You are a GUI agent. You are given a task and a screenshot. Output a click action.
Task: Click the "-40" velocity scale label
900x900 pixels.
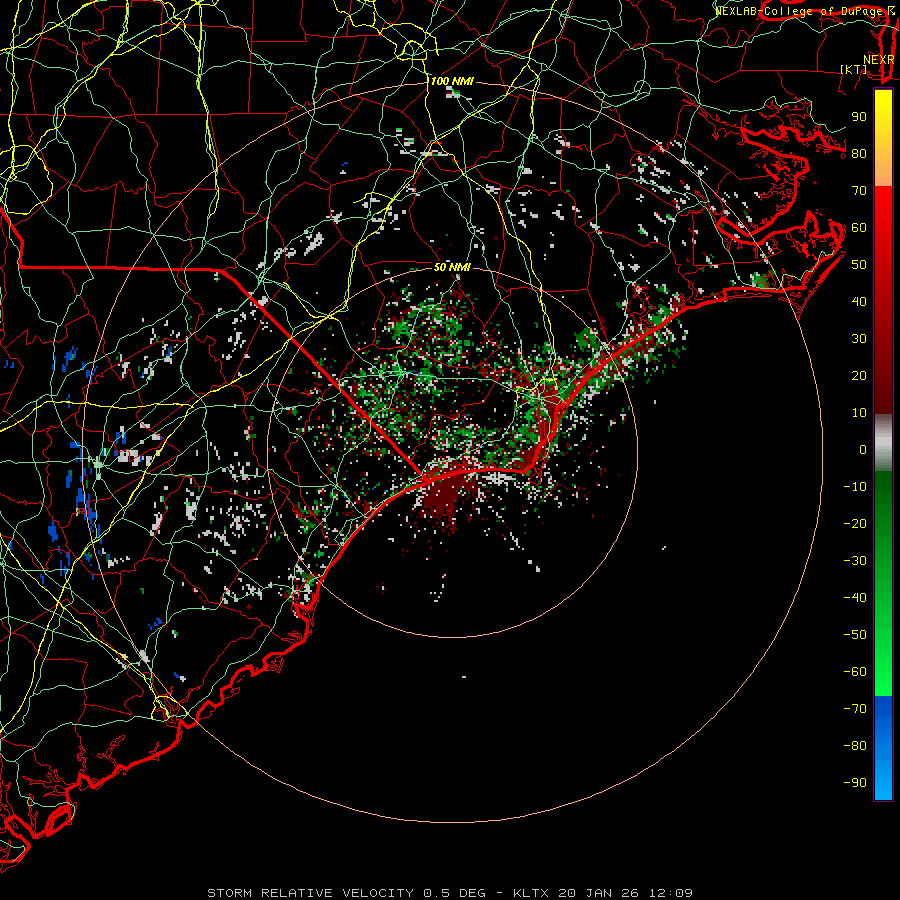pyautogui.click(x=855, y=598)
